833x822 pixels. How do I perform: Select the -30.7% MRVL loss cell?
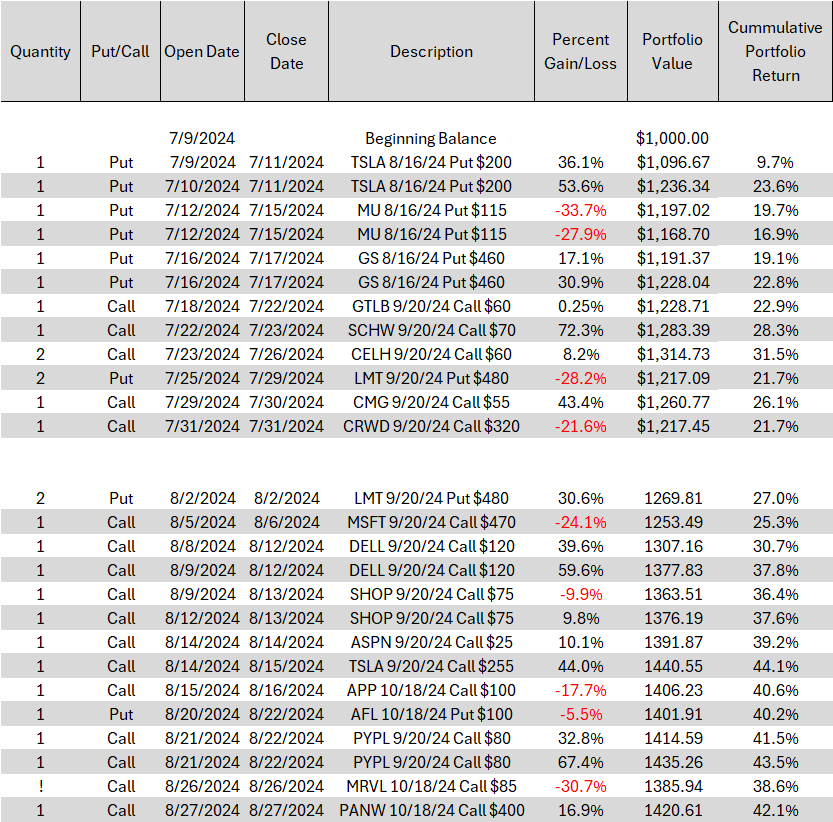[581, 786]
